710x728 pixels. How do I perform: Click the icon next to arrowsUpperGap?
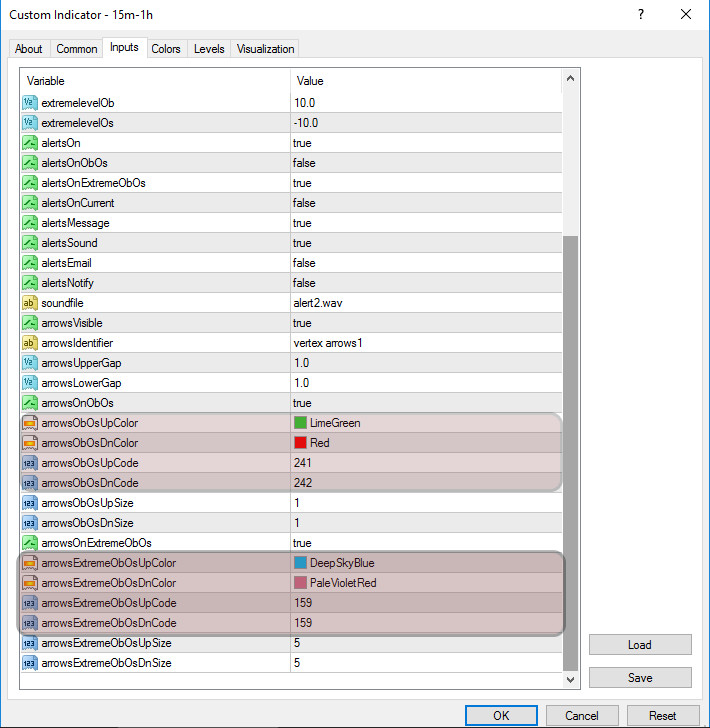[x=29, y=363]
